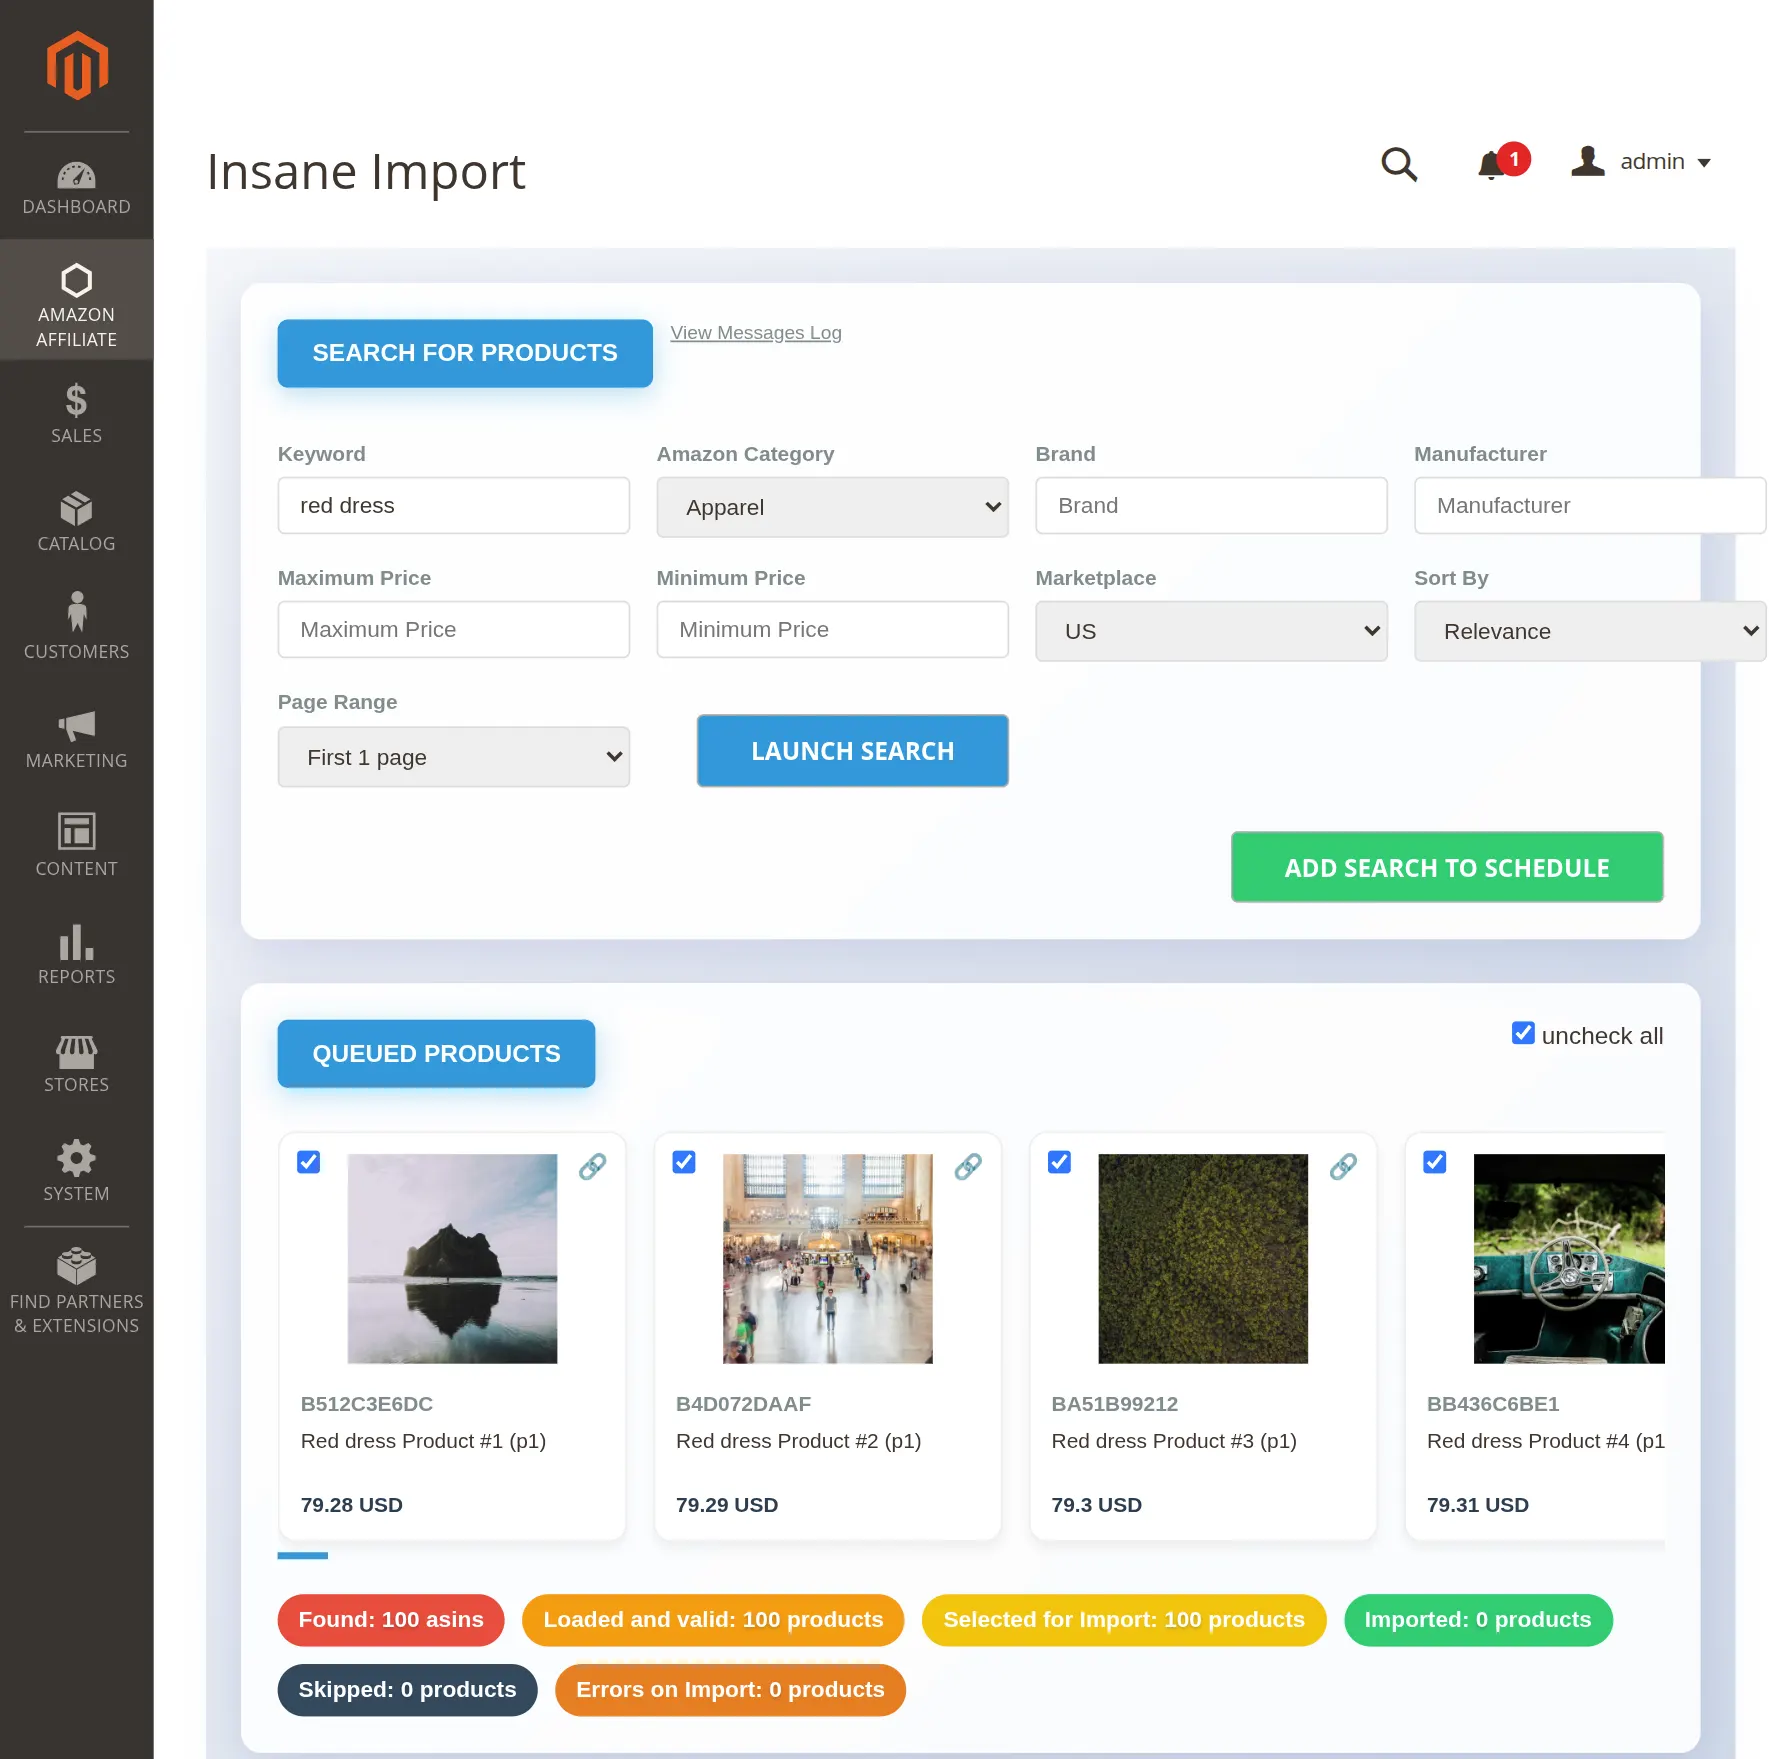Click the red notification count badge

pyautogui.click(x=1514, y=159)
